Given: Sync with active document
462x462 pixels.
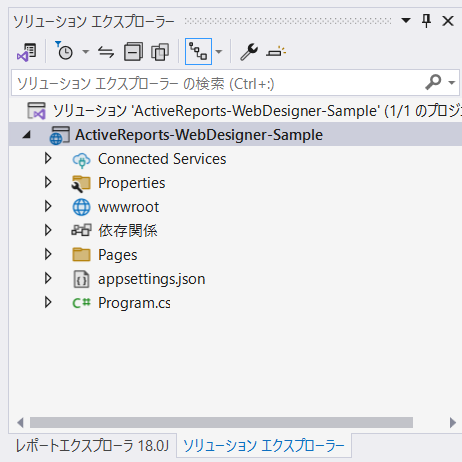Looking at the screenshot, I should point(106,52).
